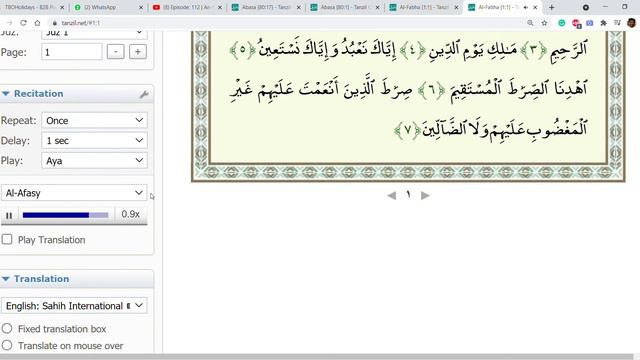Change playback speed via 0.9x button
The height and width of the screenshot is (360, 640).
131,214
